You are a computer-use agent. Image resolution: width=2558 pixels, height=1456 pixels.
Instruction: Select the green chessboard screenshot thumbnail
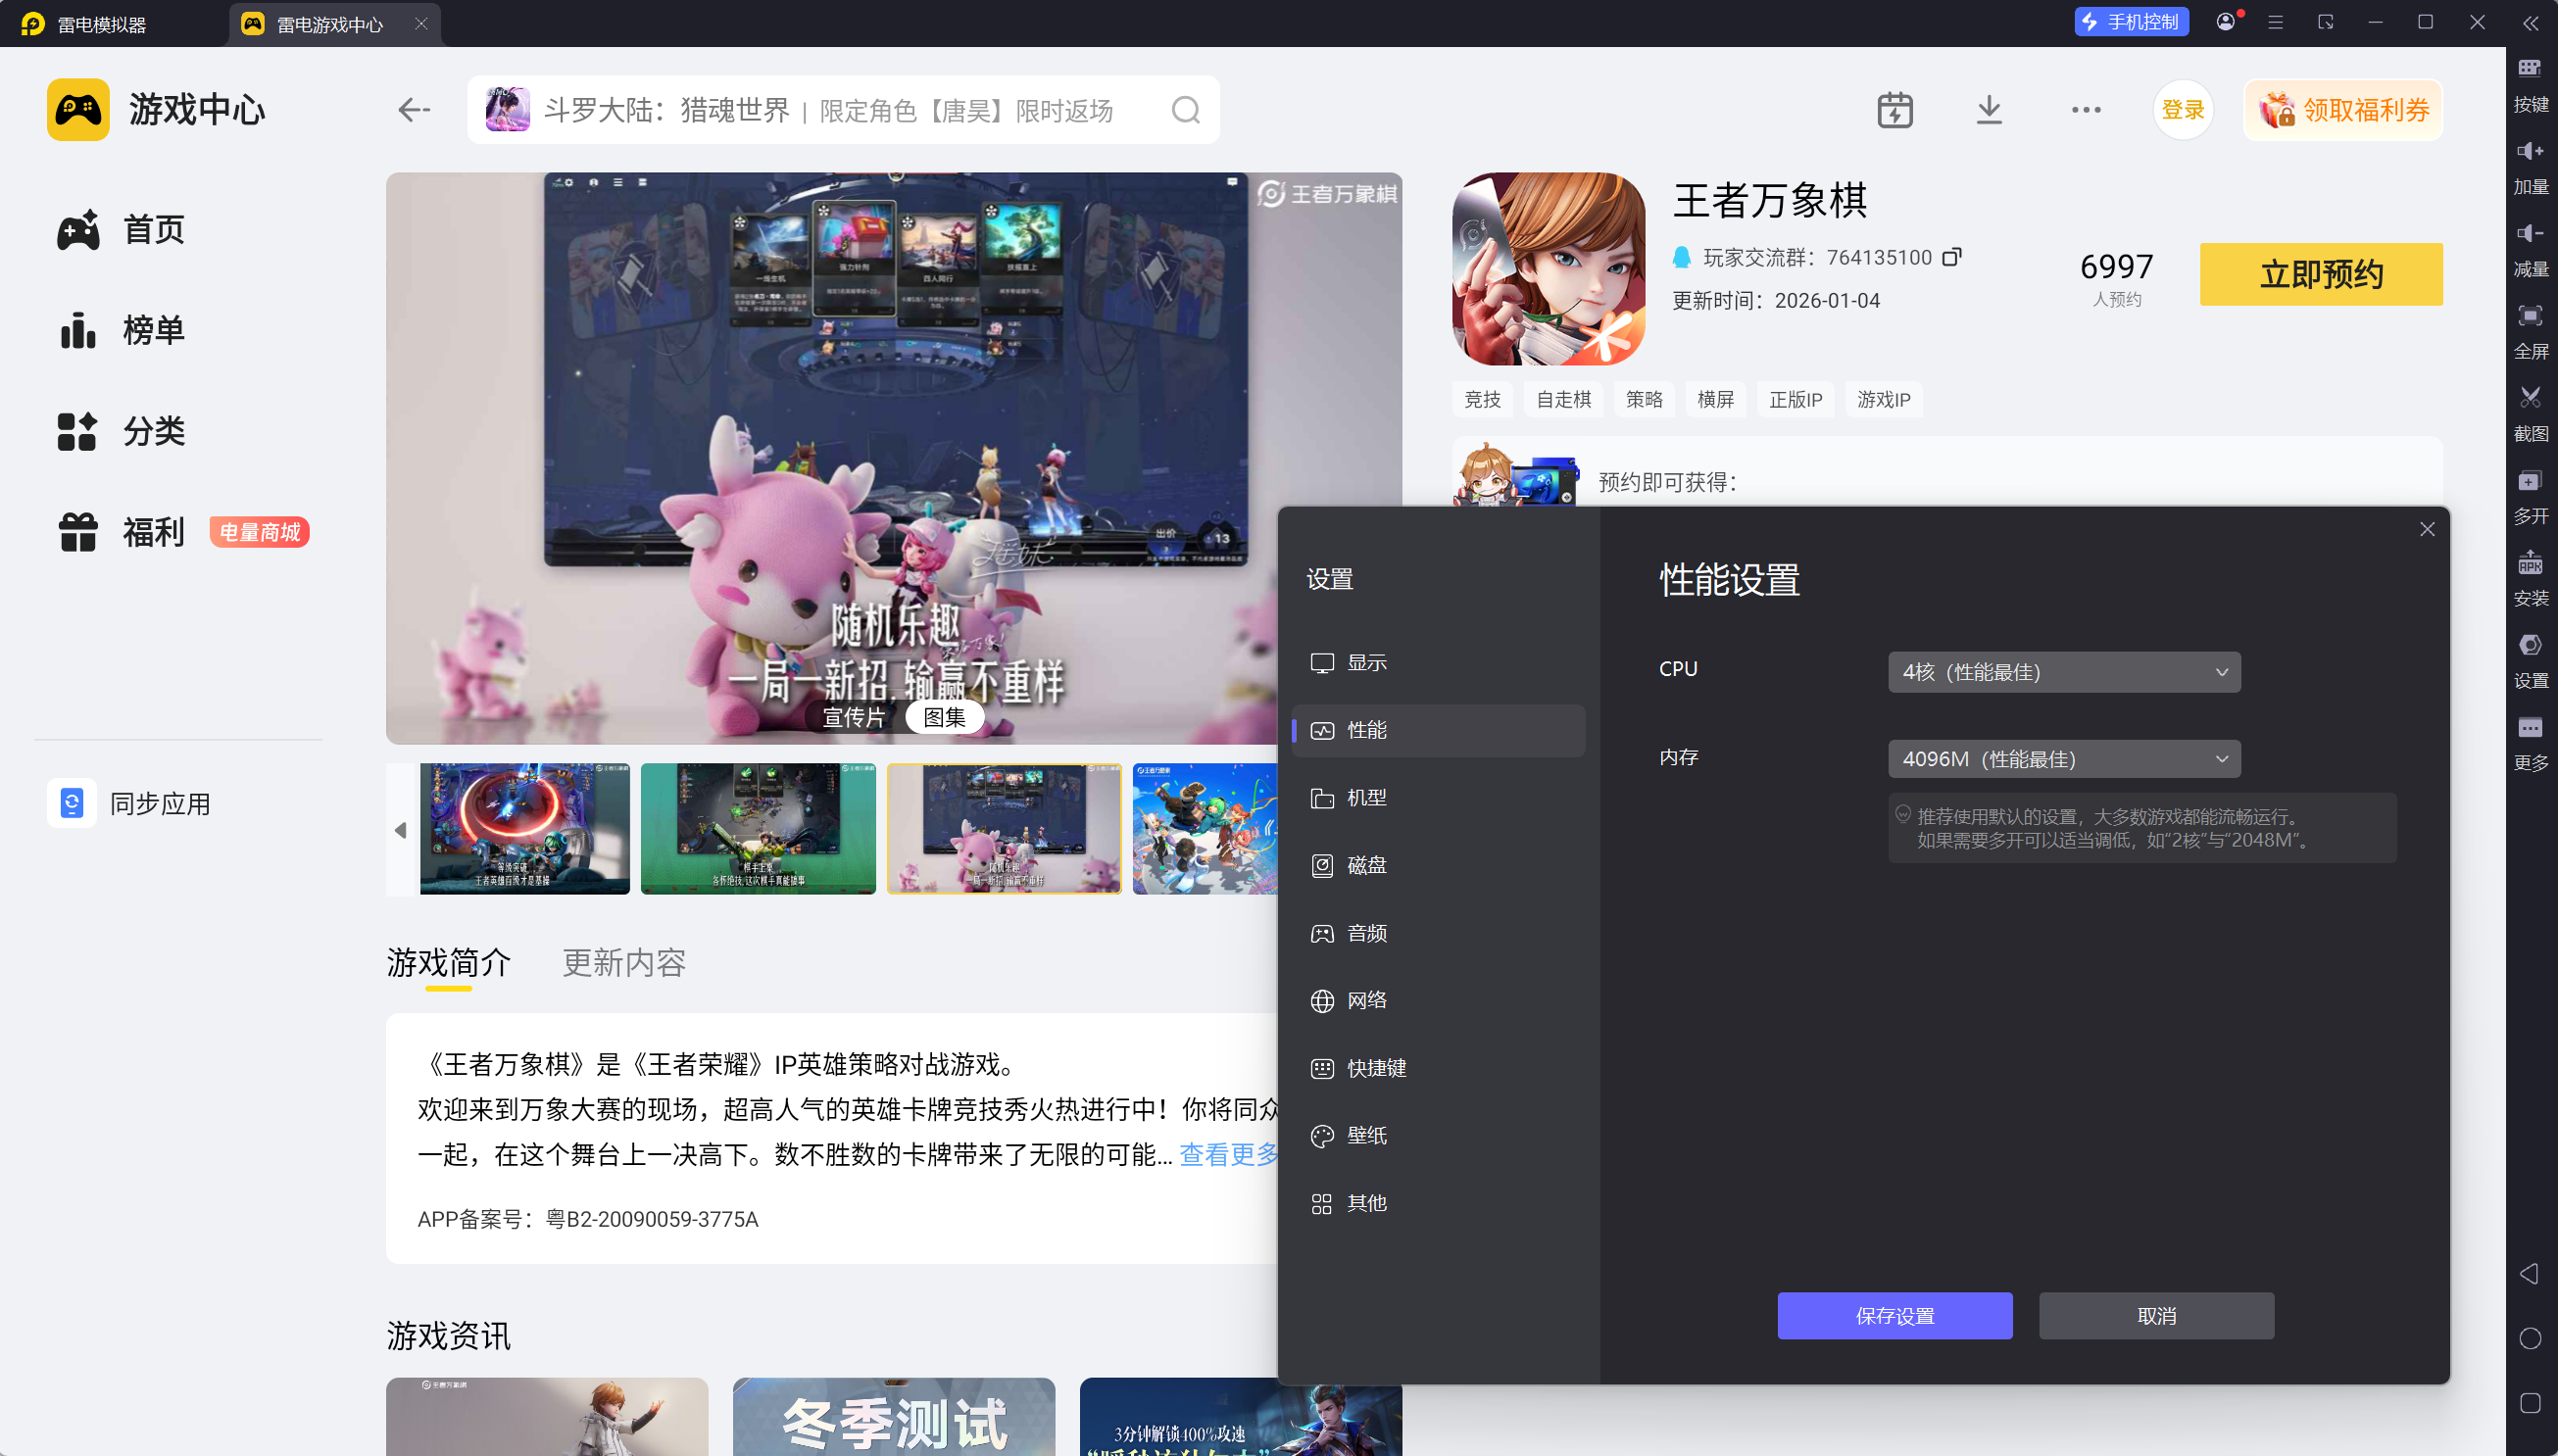coord(758,828)
